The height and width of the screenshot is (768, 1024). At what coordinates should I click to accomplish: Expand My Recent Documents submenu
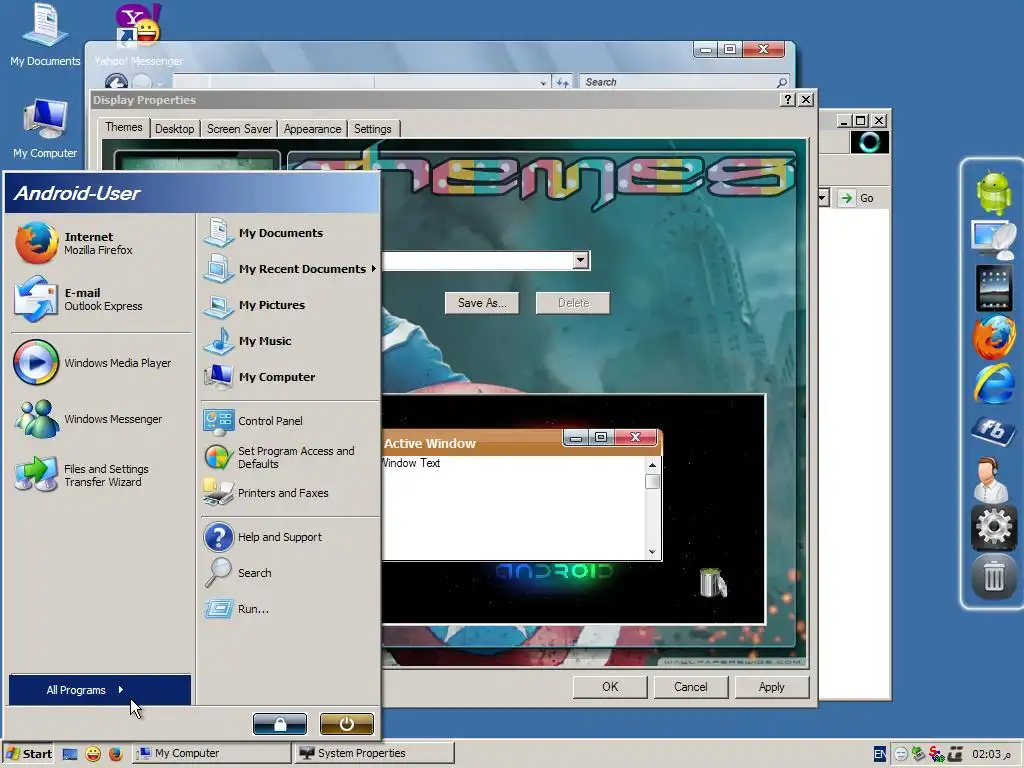[x=289, y=269]
